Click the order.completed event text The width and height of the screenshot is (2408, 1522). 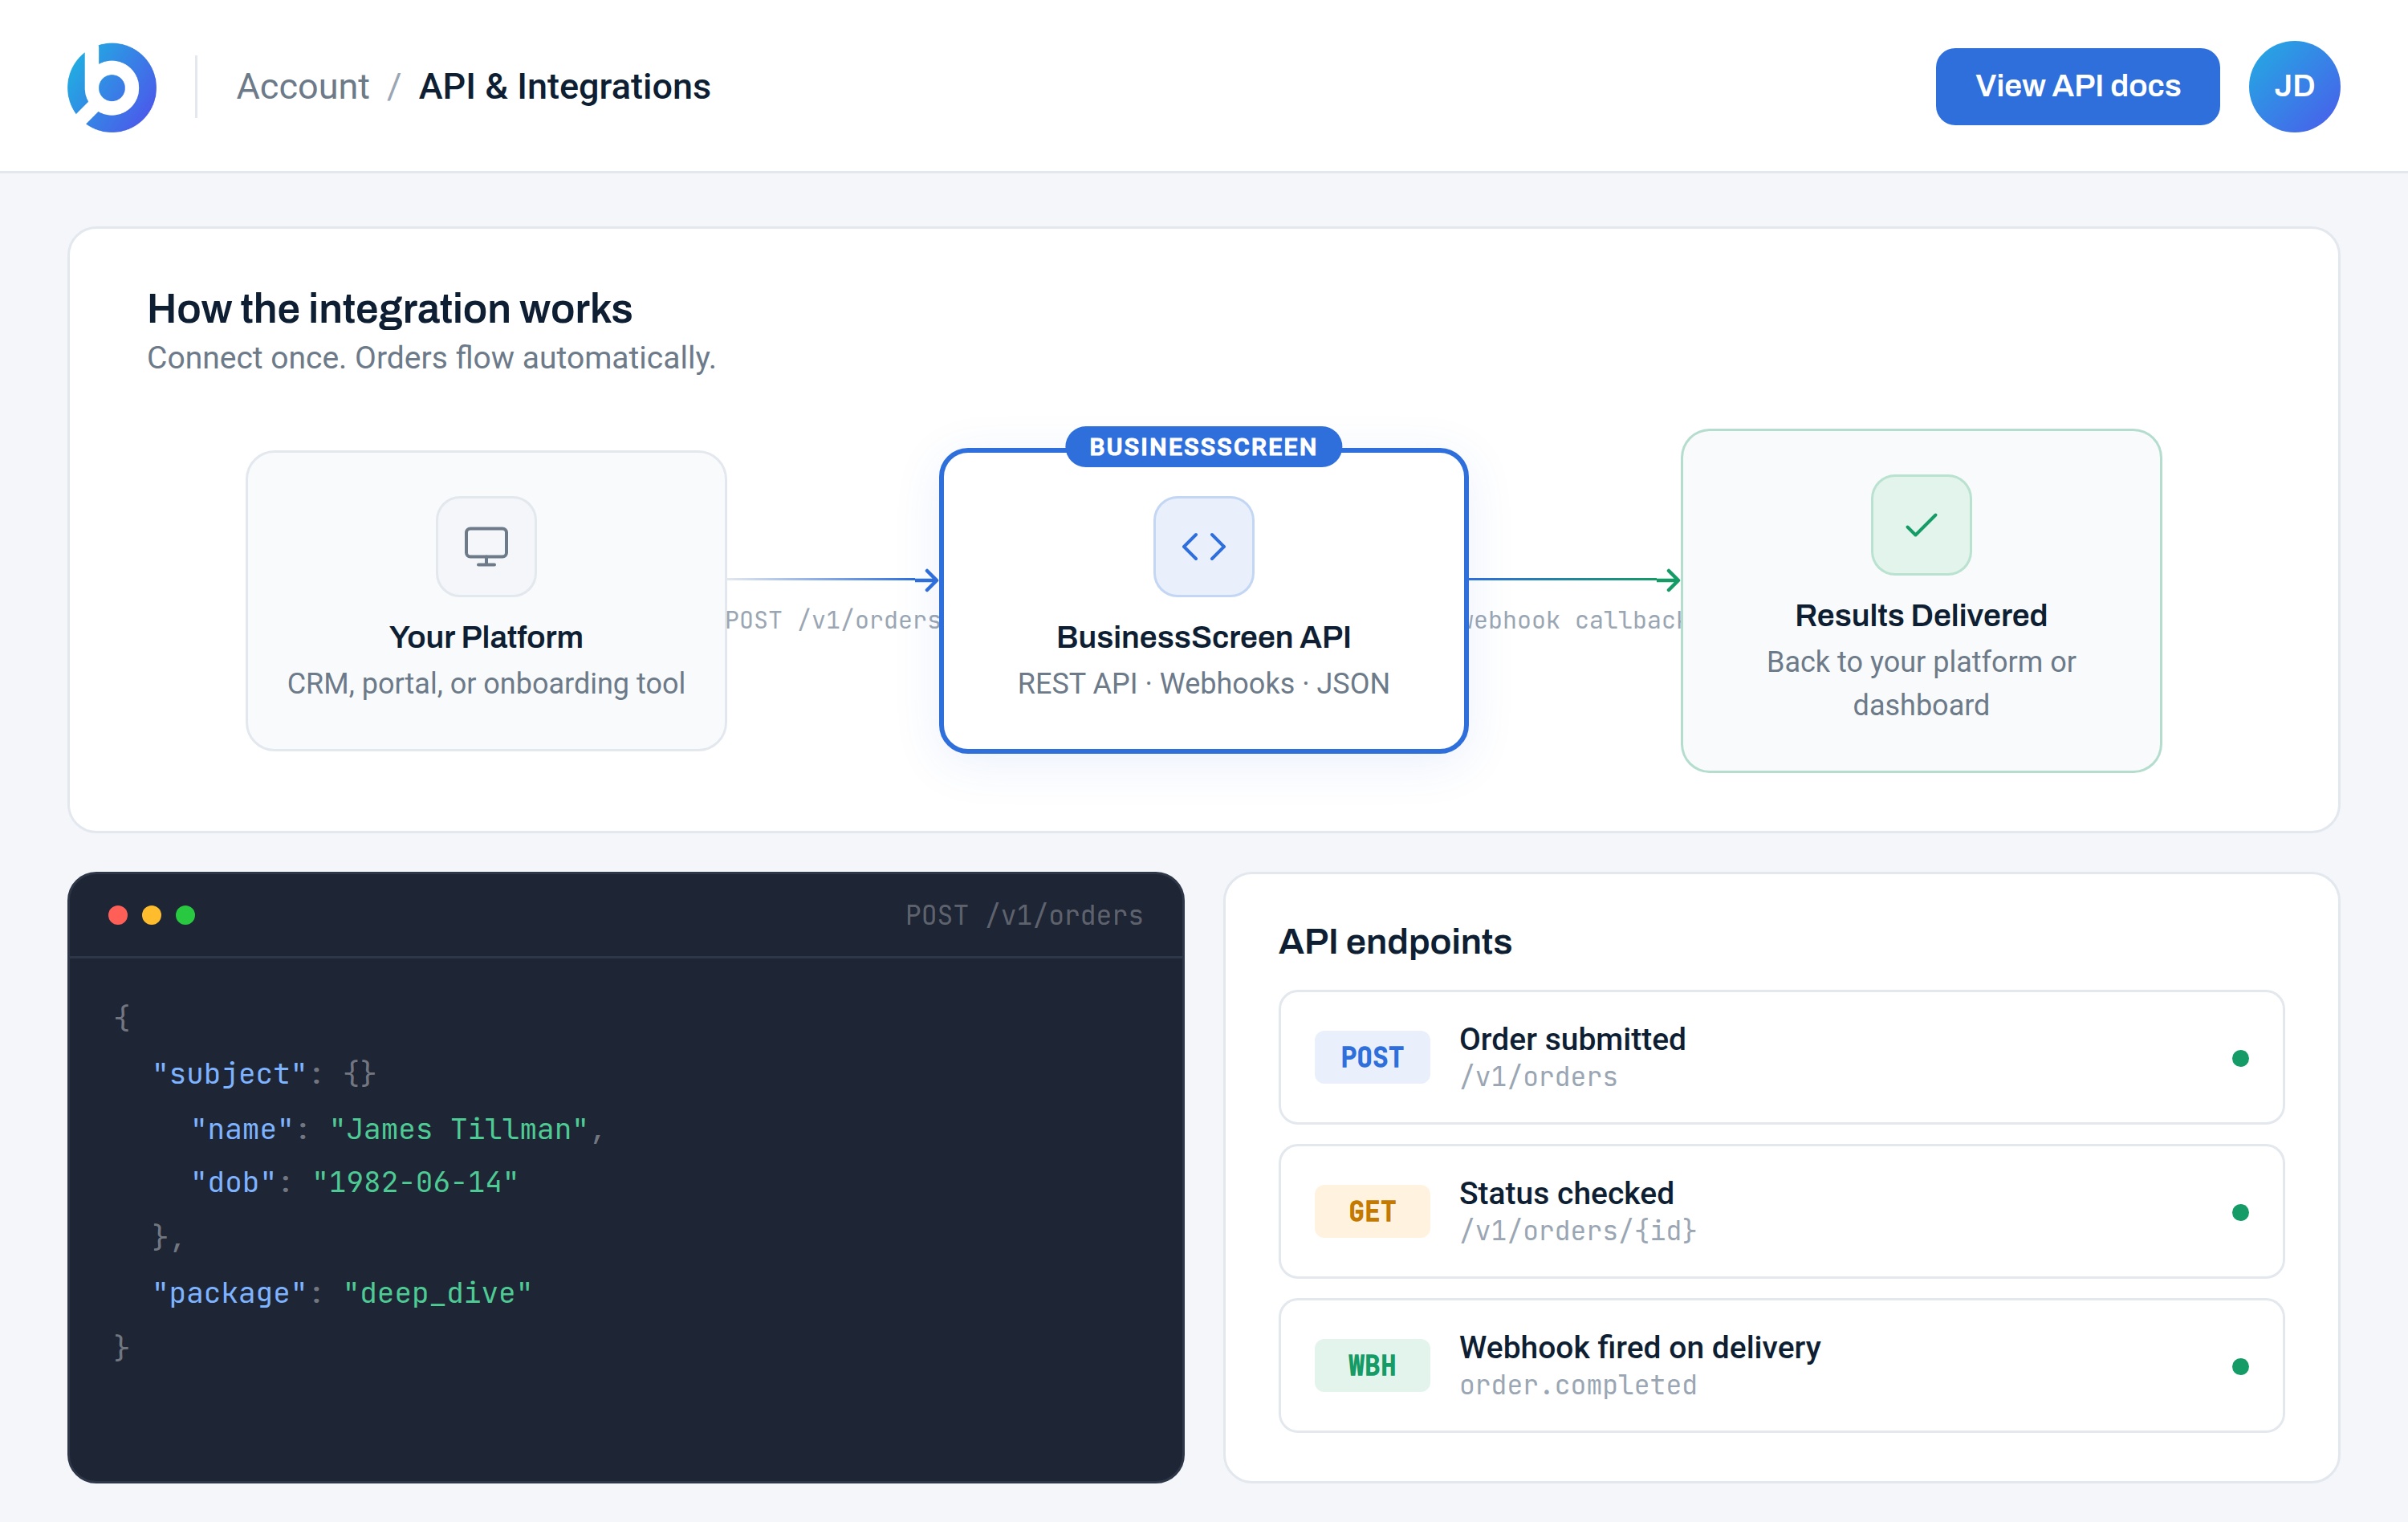tap(1578, 1385)
